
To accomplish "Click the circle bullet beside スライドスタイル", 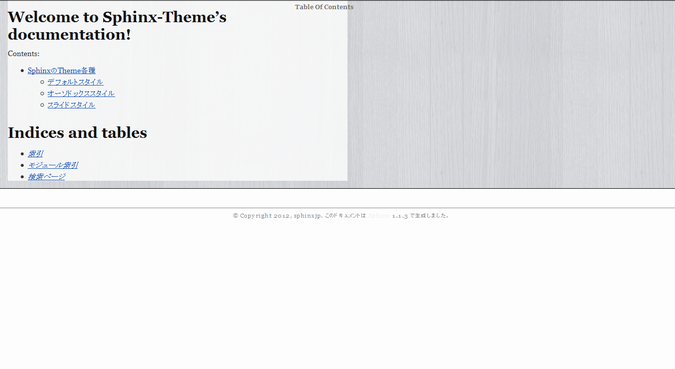I will [42, 105].
